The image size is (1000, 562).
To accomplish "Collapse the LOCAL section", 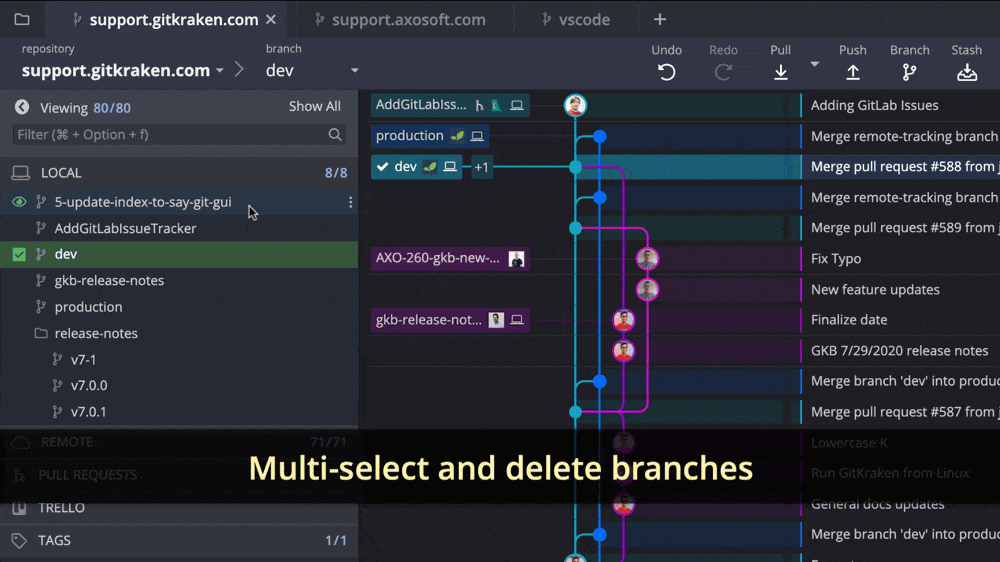I will (179, 173).
